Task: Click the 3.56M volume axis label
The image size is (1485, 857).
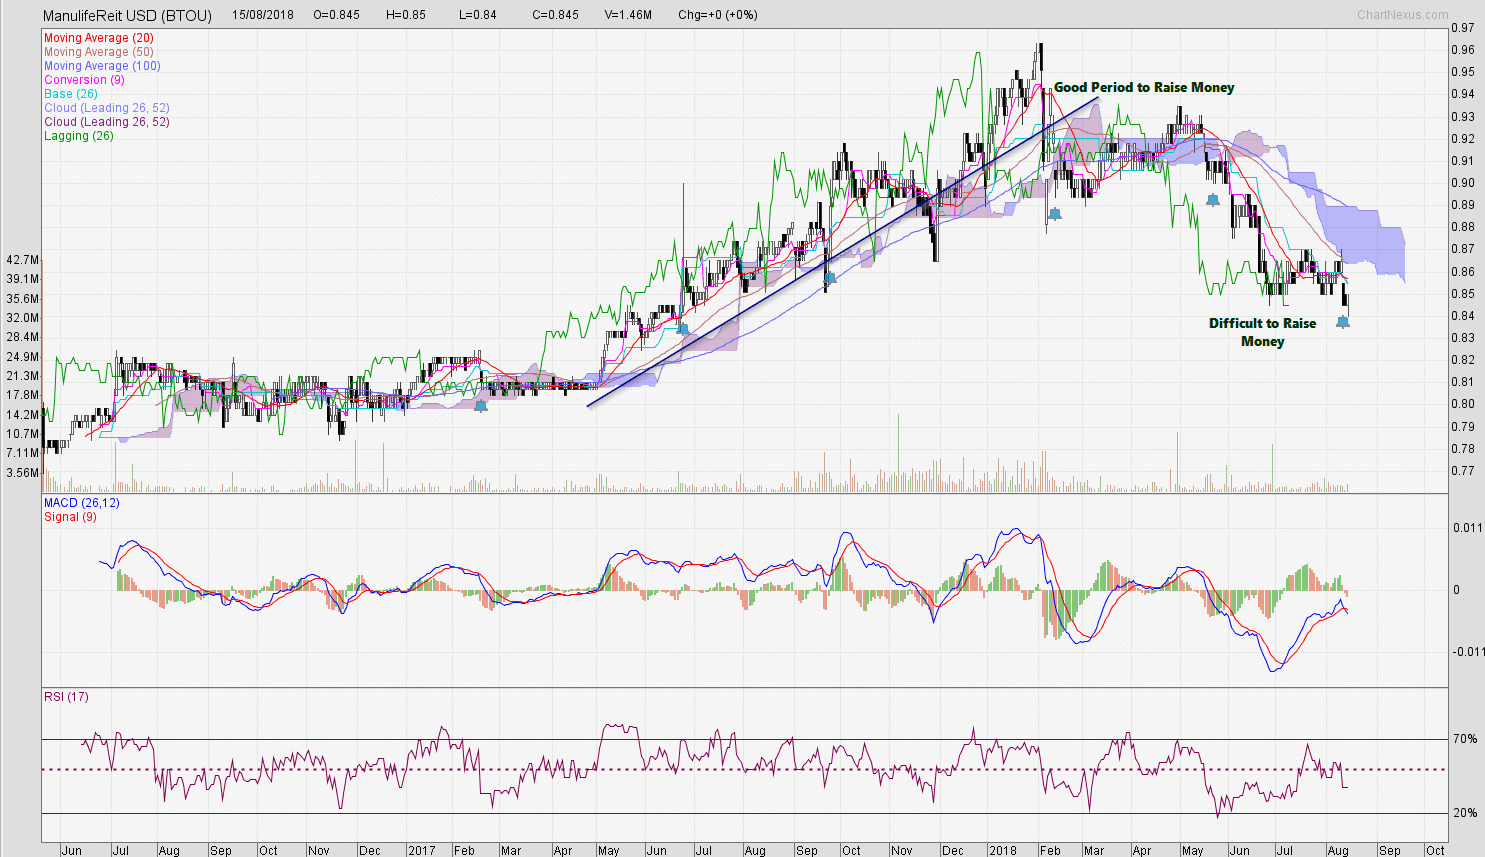Action: 22,473
